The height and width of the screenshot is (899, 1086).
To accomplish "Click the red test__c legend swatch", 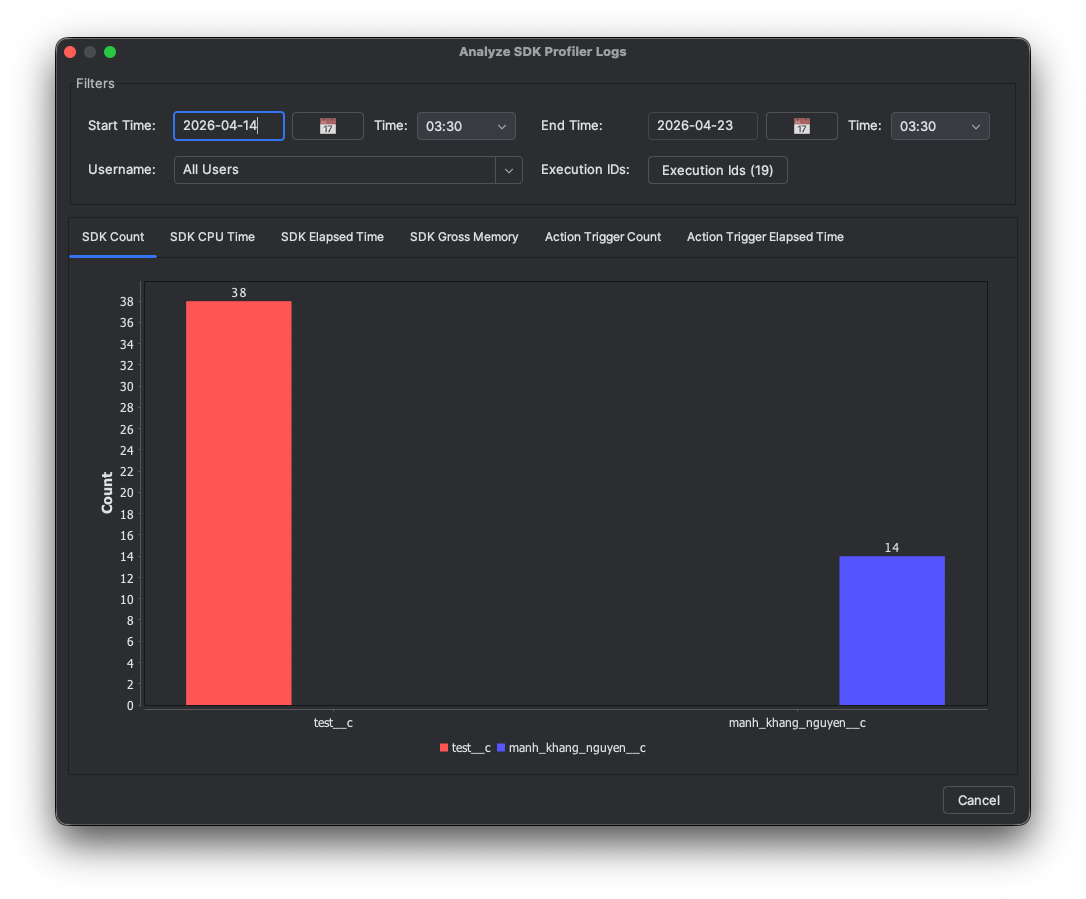I will [x=444, y=747].
